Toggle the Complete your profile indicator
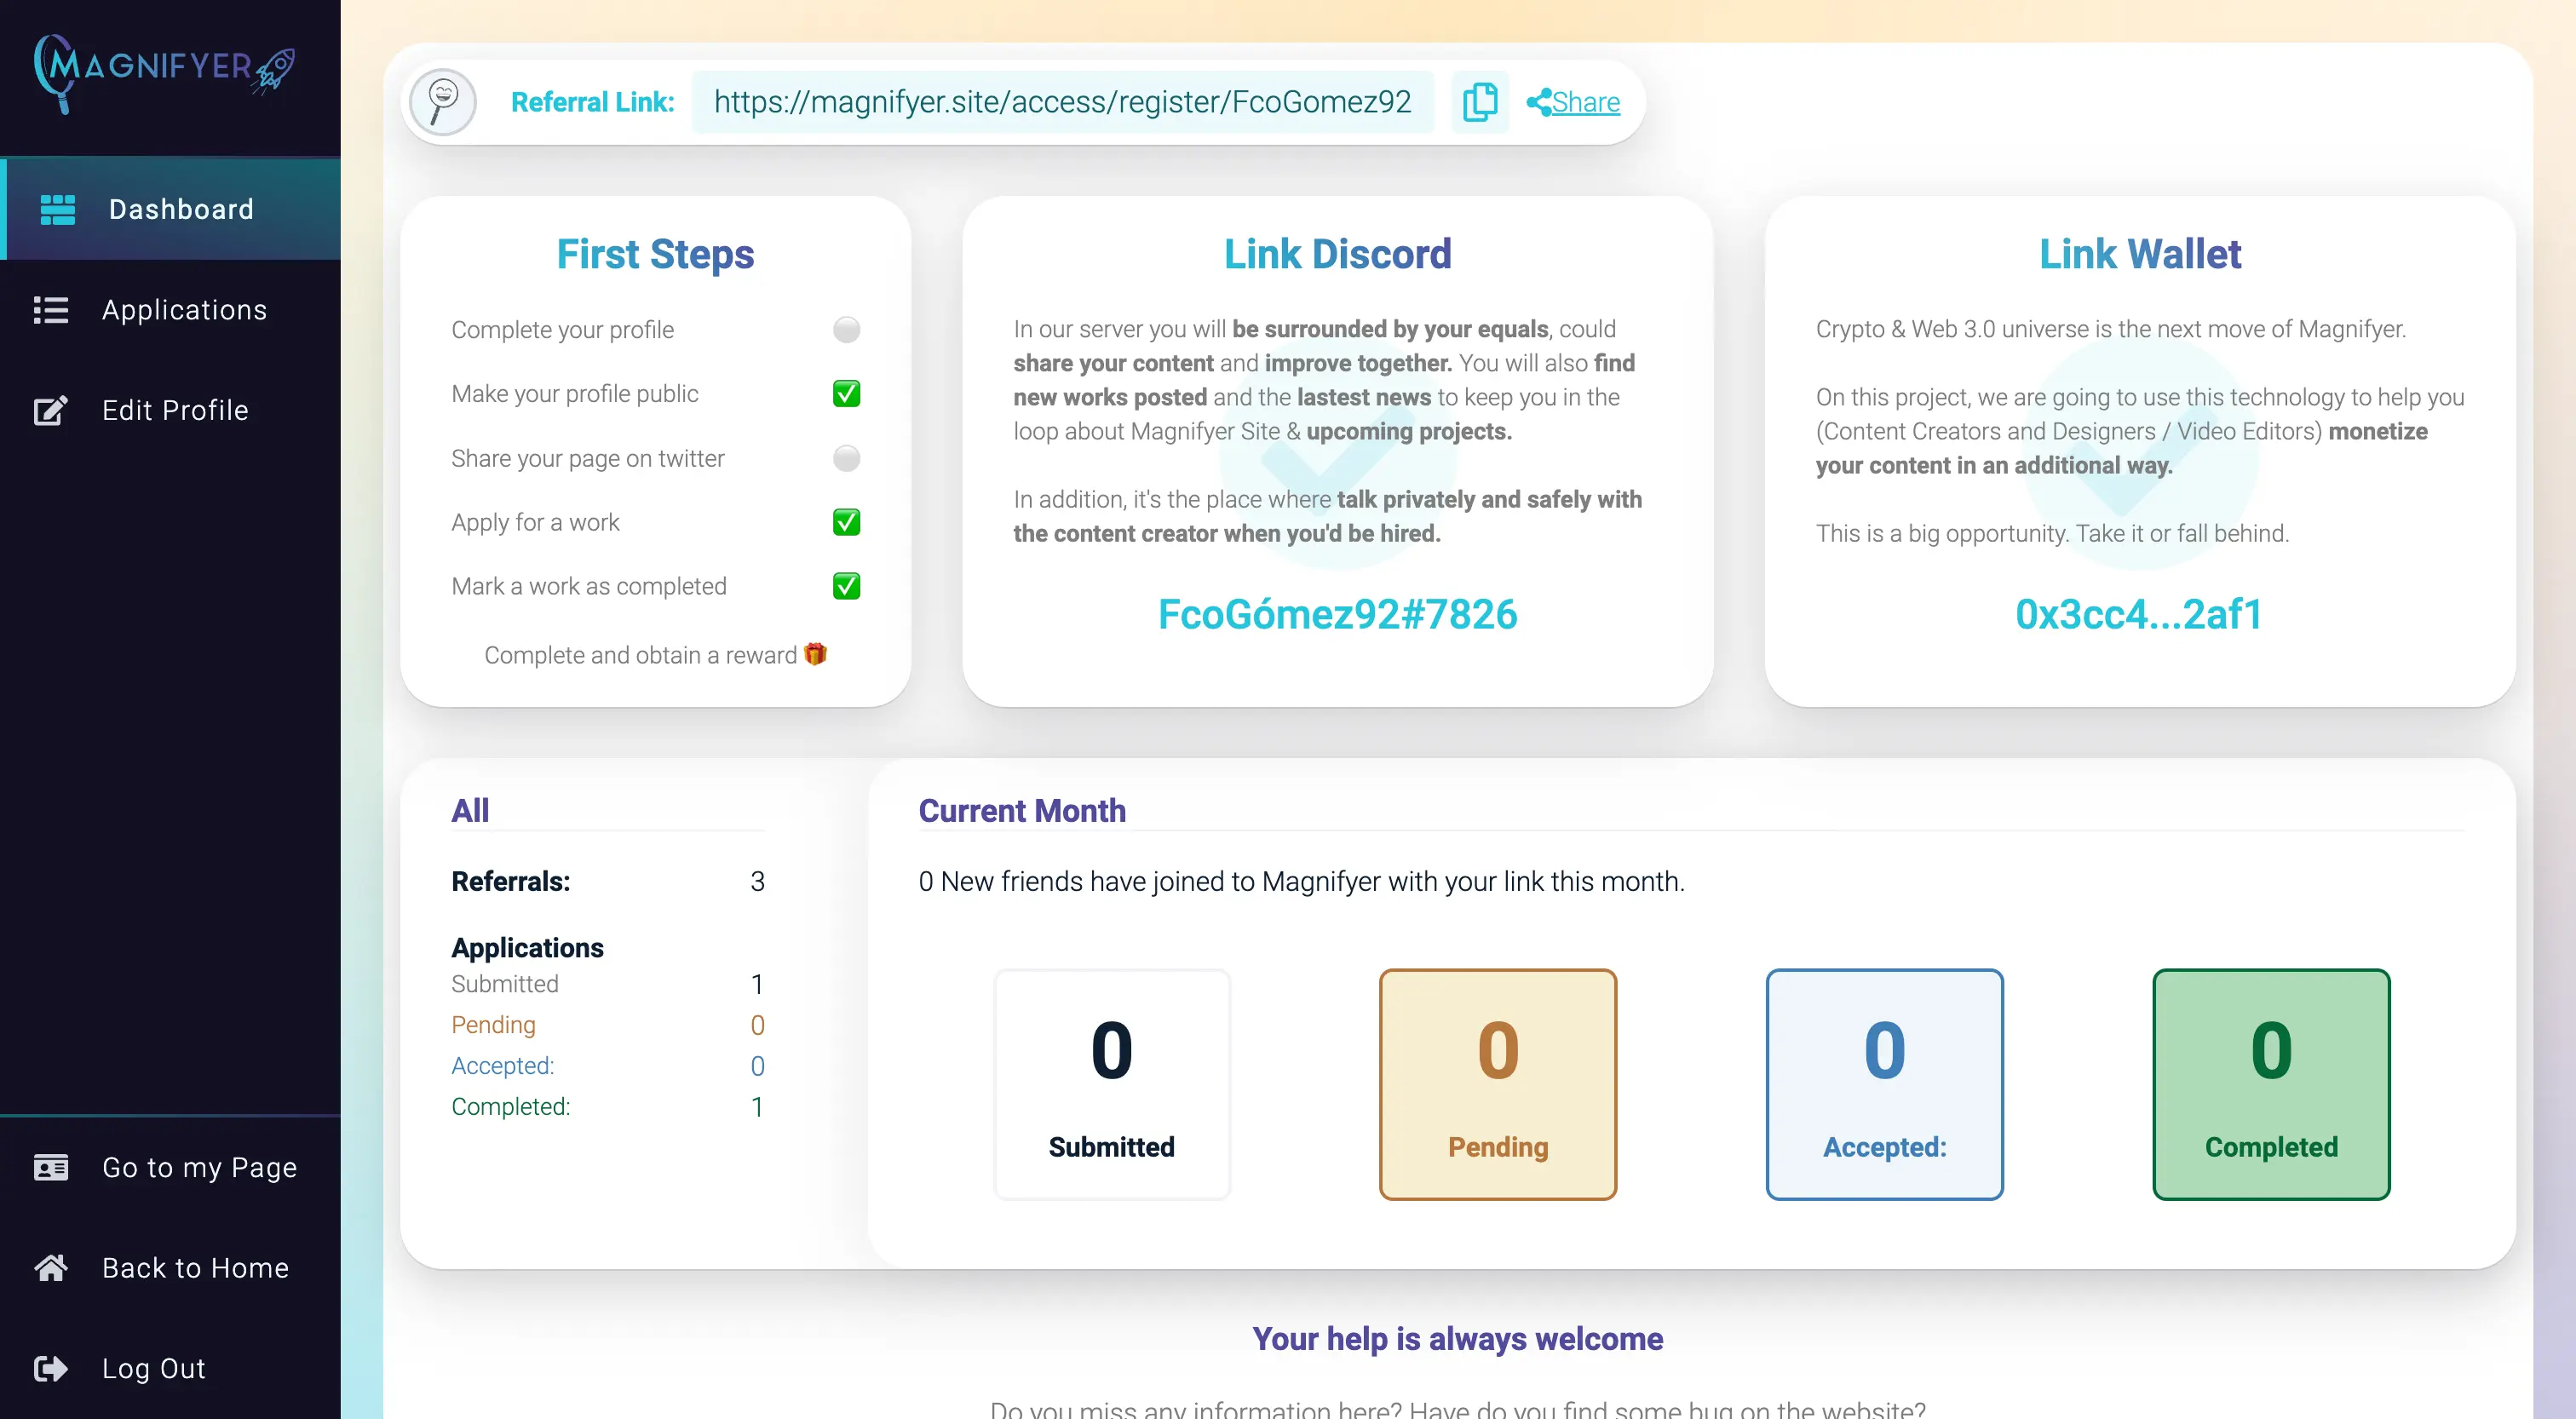Viewport: 2576px width, 1419px height. pyautogui.click(x=846, y=330)
